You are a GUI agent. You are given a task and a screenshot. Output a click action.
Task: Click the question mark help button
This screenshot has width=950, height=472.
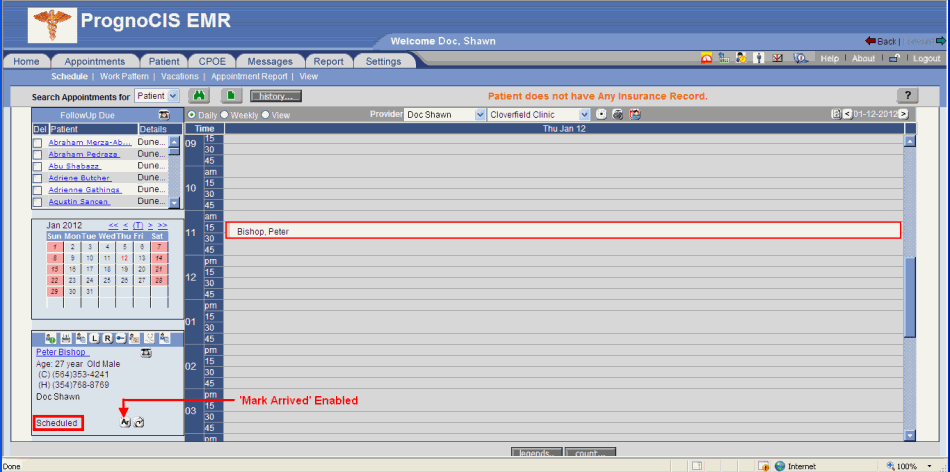[x=908, y=96]
